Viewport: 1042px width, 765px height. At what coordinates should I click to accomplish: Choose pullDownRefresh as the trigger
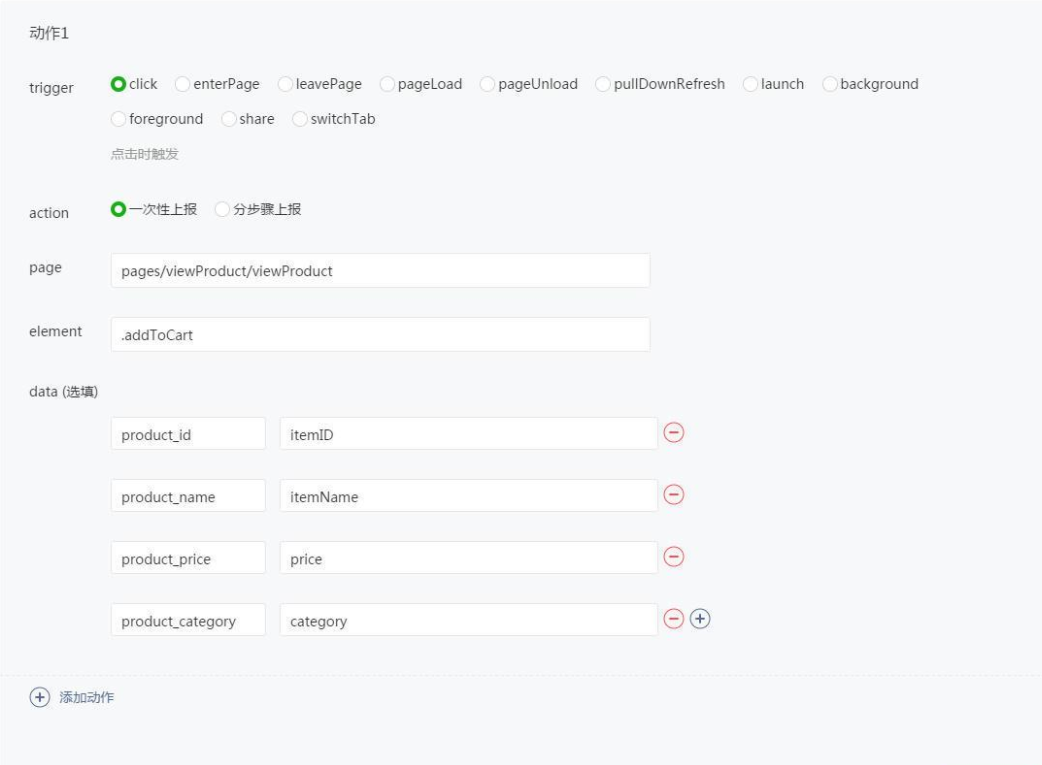(x=603, y=84)
